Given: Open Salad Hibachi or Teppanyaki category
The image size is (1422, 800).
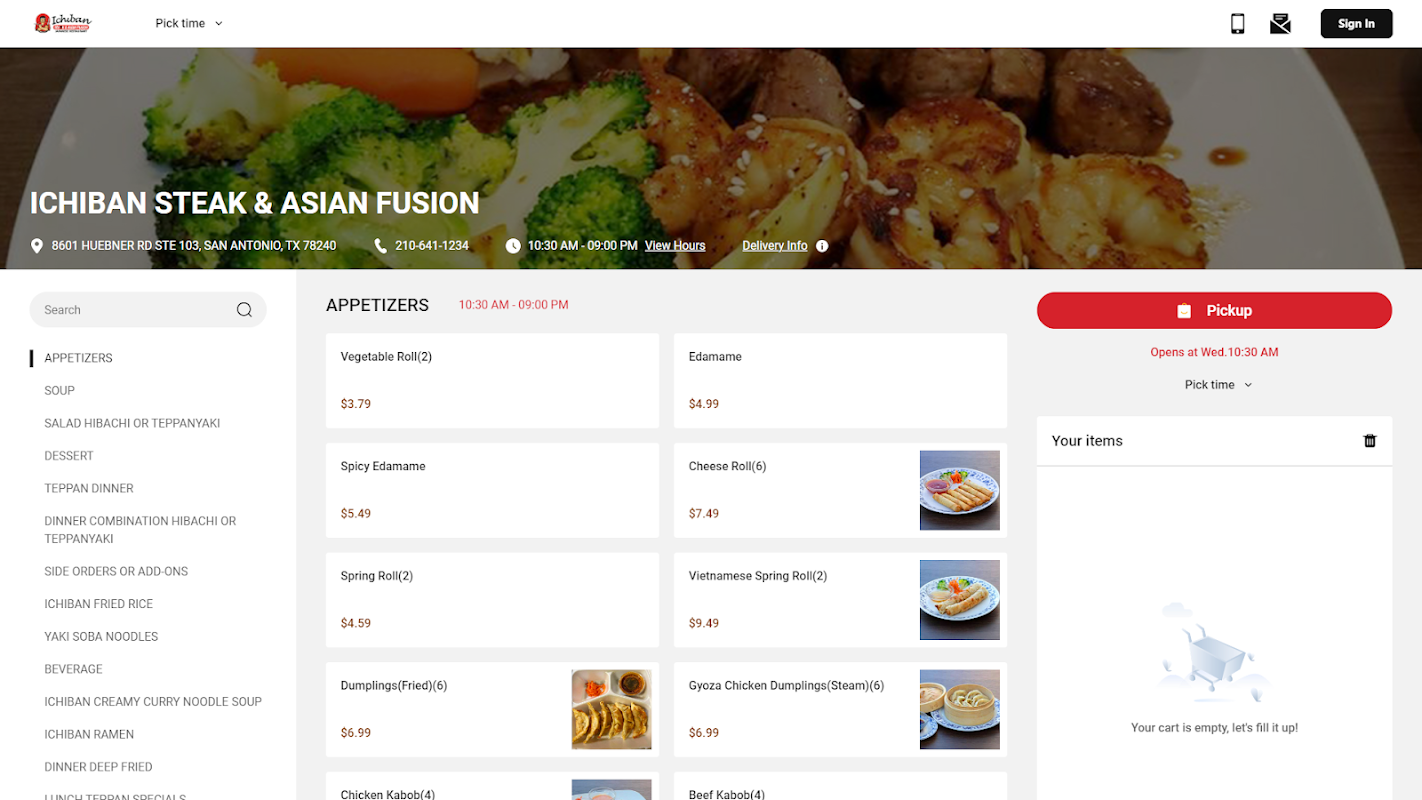Looking at the screenshot, I should pos(132,424).
